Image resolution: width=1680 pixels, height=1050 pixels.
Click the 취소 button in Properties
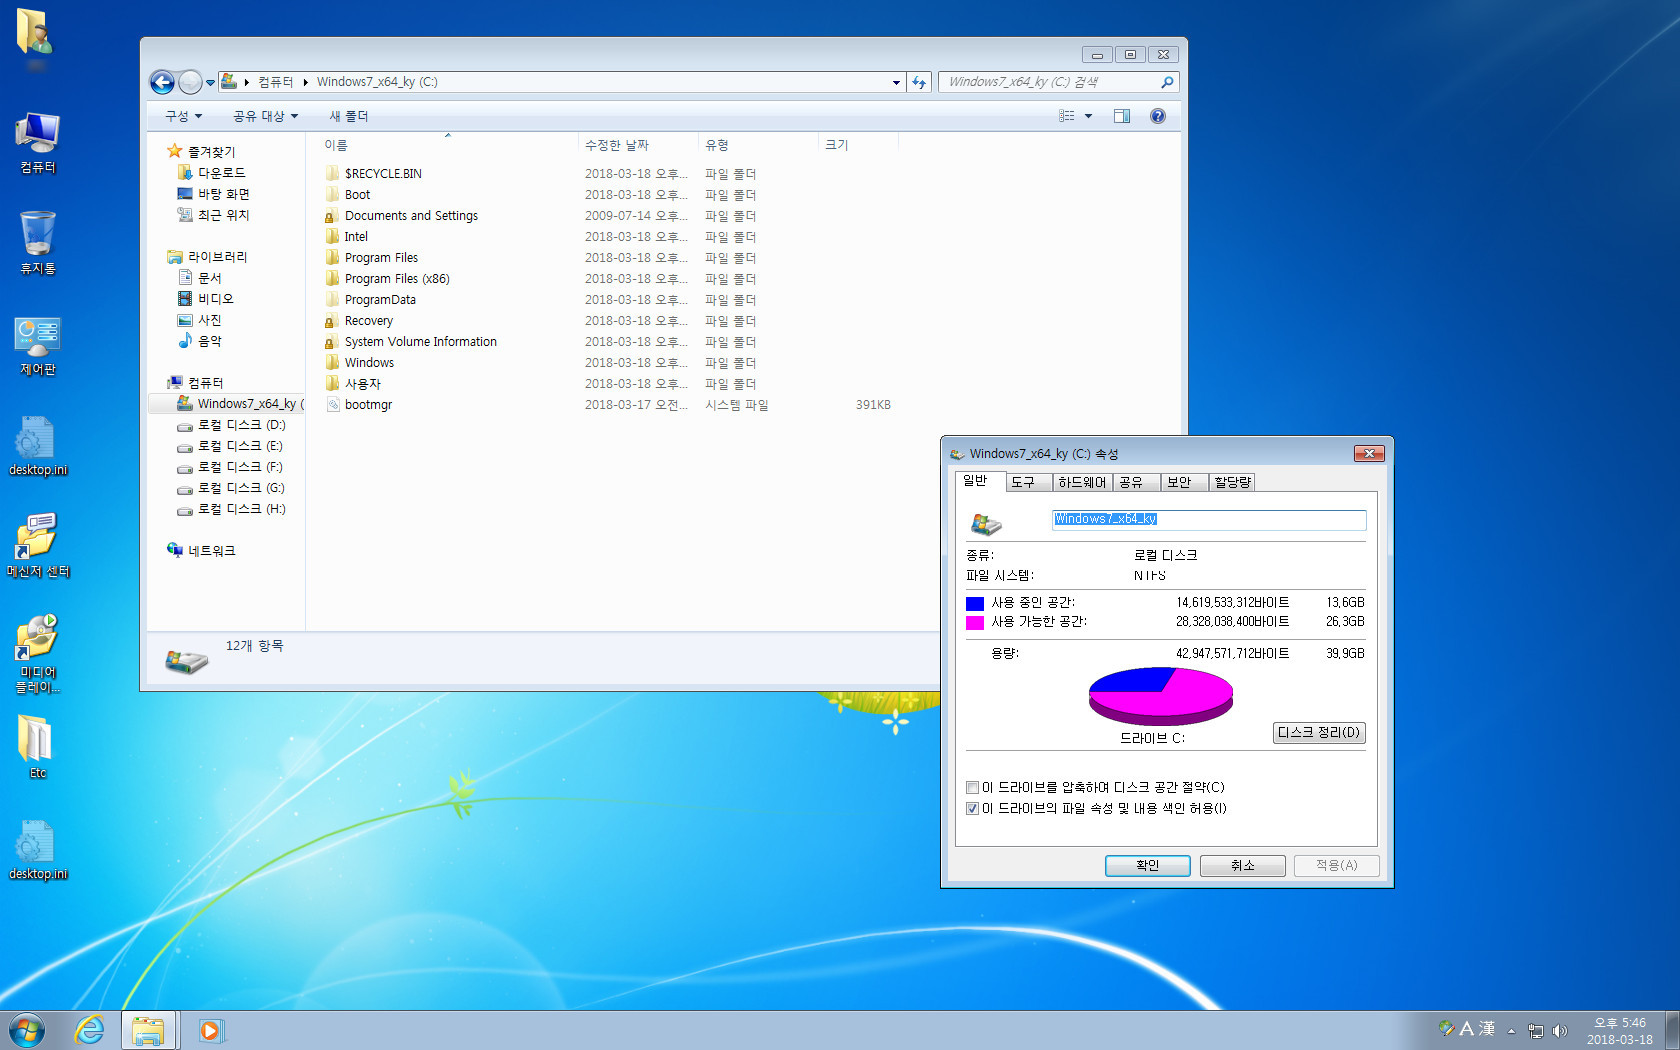(x=1242, y=865)
